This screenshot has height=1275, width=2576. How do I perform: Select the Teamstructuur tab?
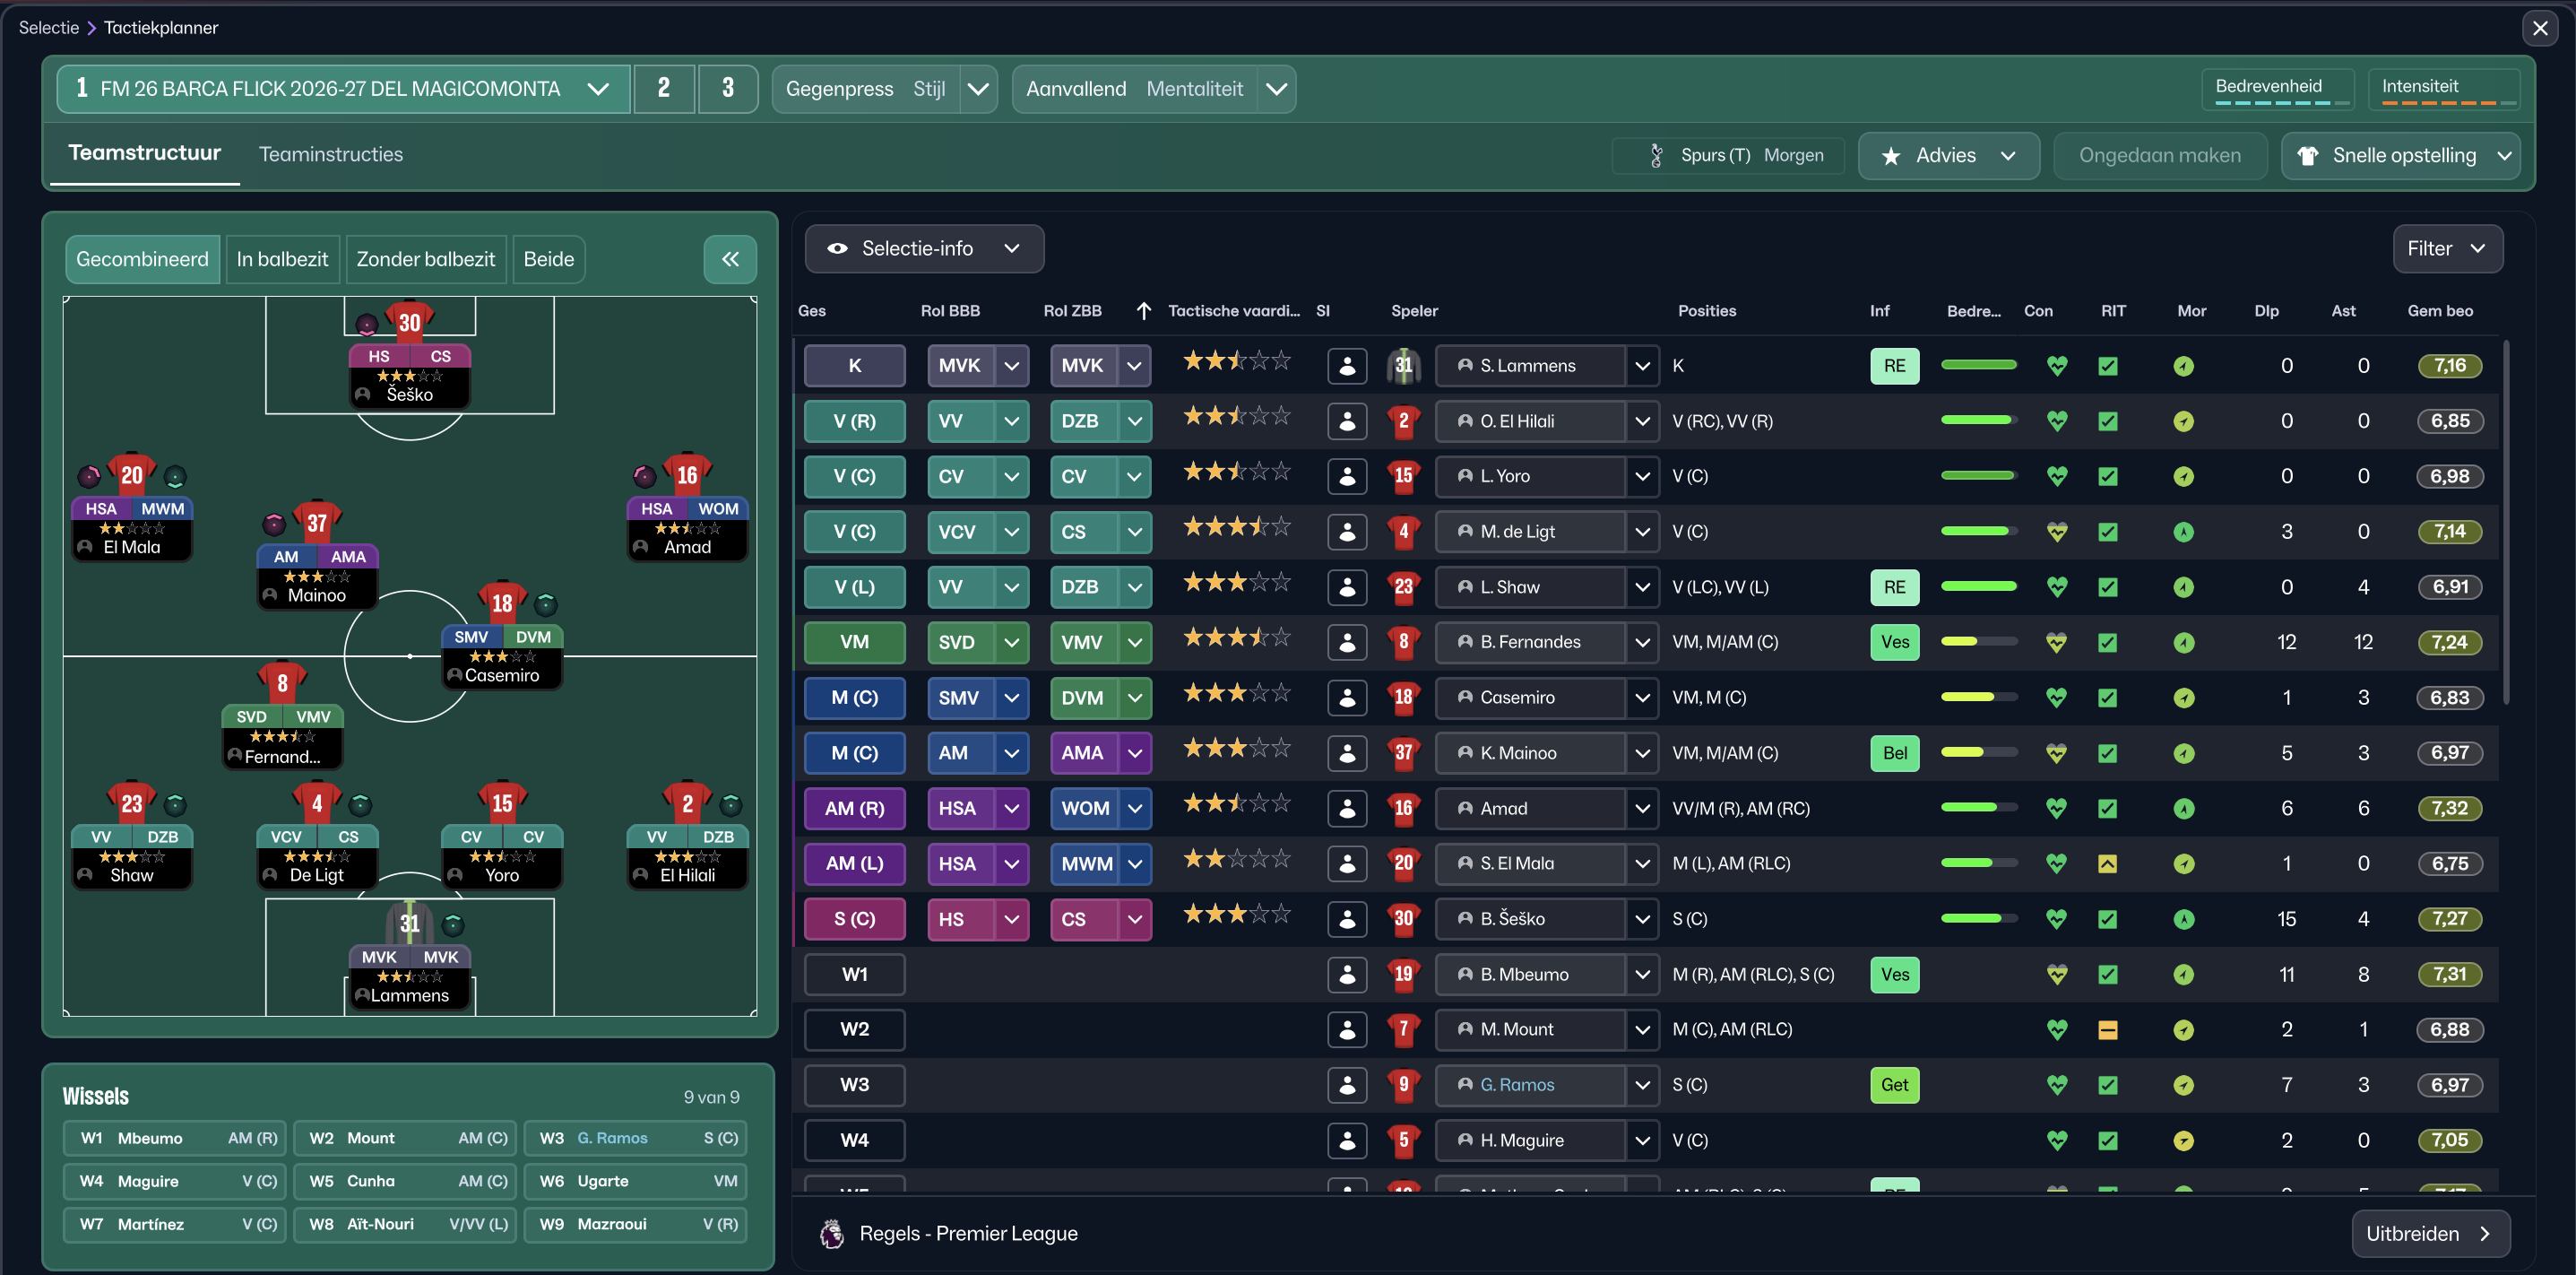tap(145, 153)
